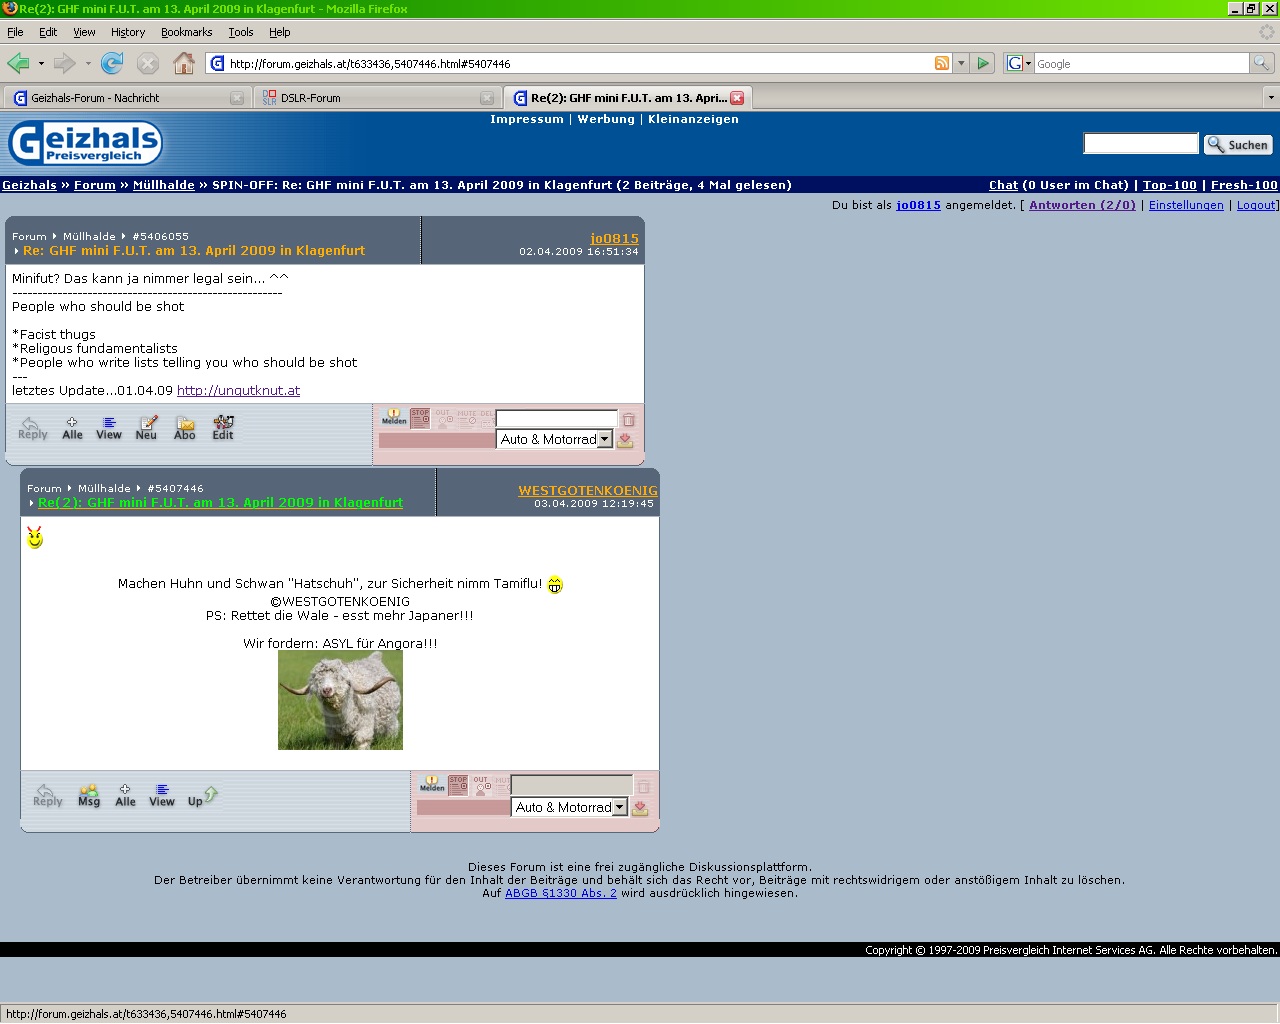Open the Bookmarks menu
Screen dimensions: 1280x1024
pos(186,32)
